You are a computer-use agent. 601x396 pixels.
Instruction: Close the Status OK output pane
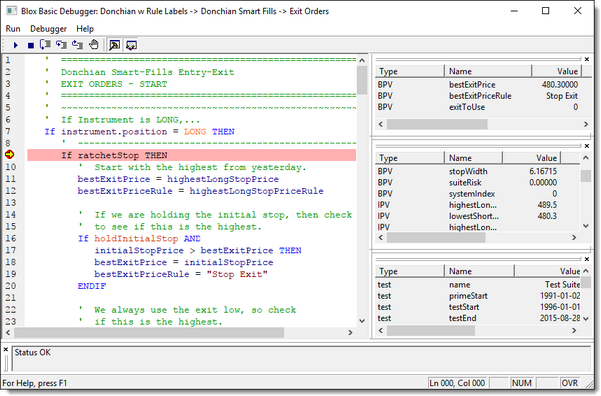(6, 350)
